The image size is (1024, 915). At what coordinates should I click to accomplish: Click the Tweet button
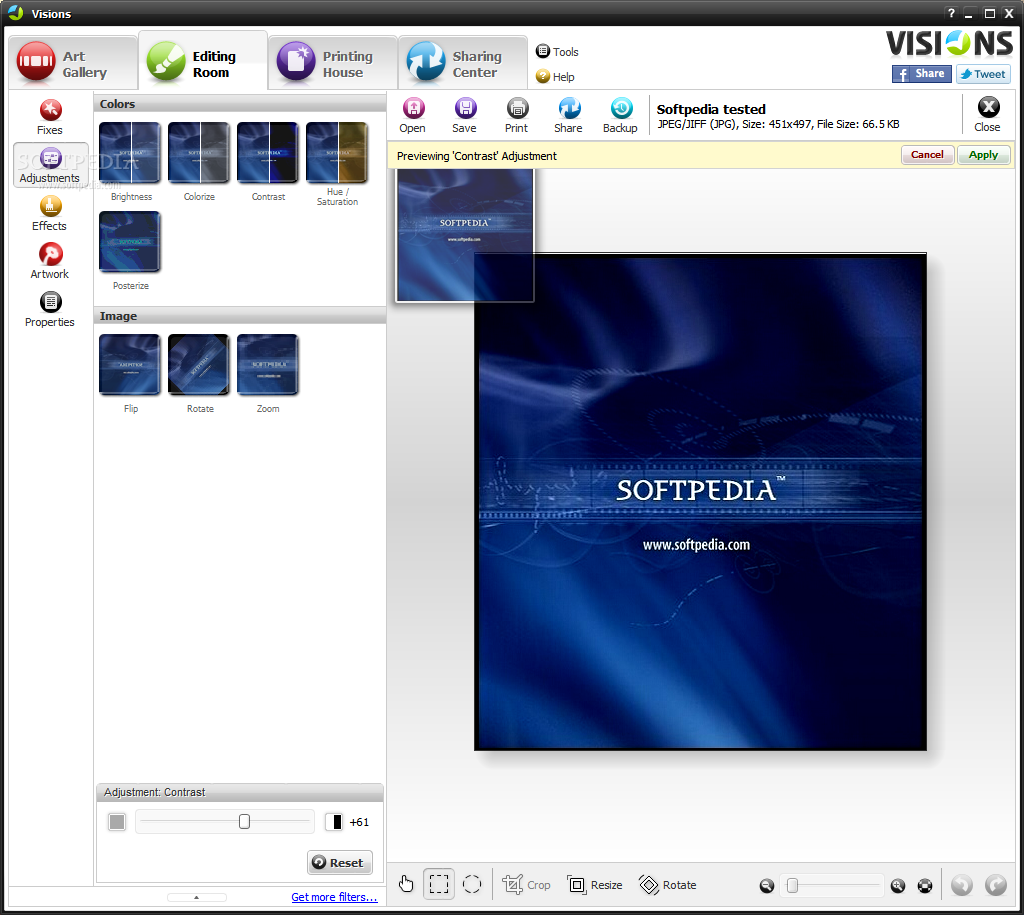tap(983, 74)
